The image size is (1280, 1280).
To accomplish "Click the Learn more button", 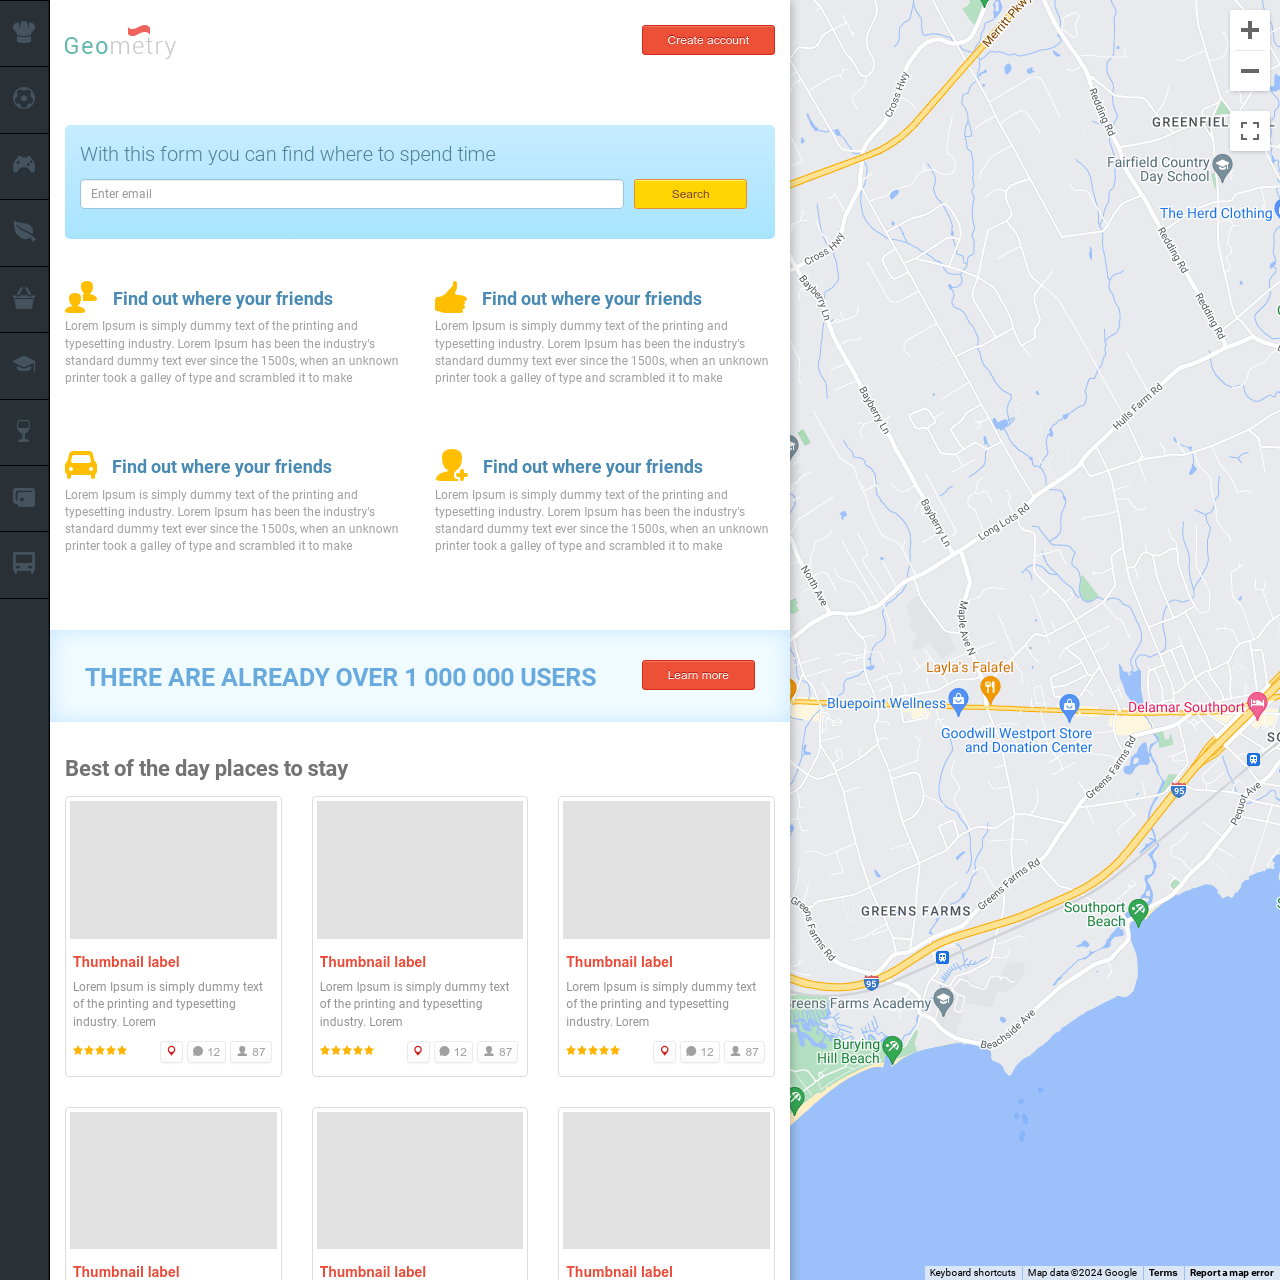I will 698,675.
